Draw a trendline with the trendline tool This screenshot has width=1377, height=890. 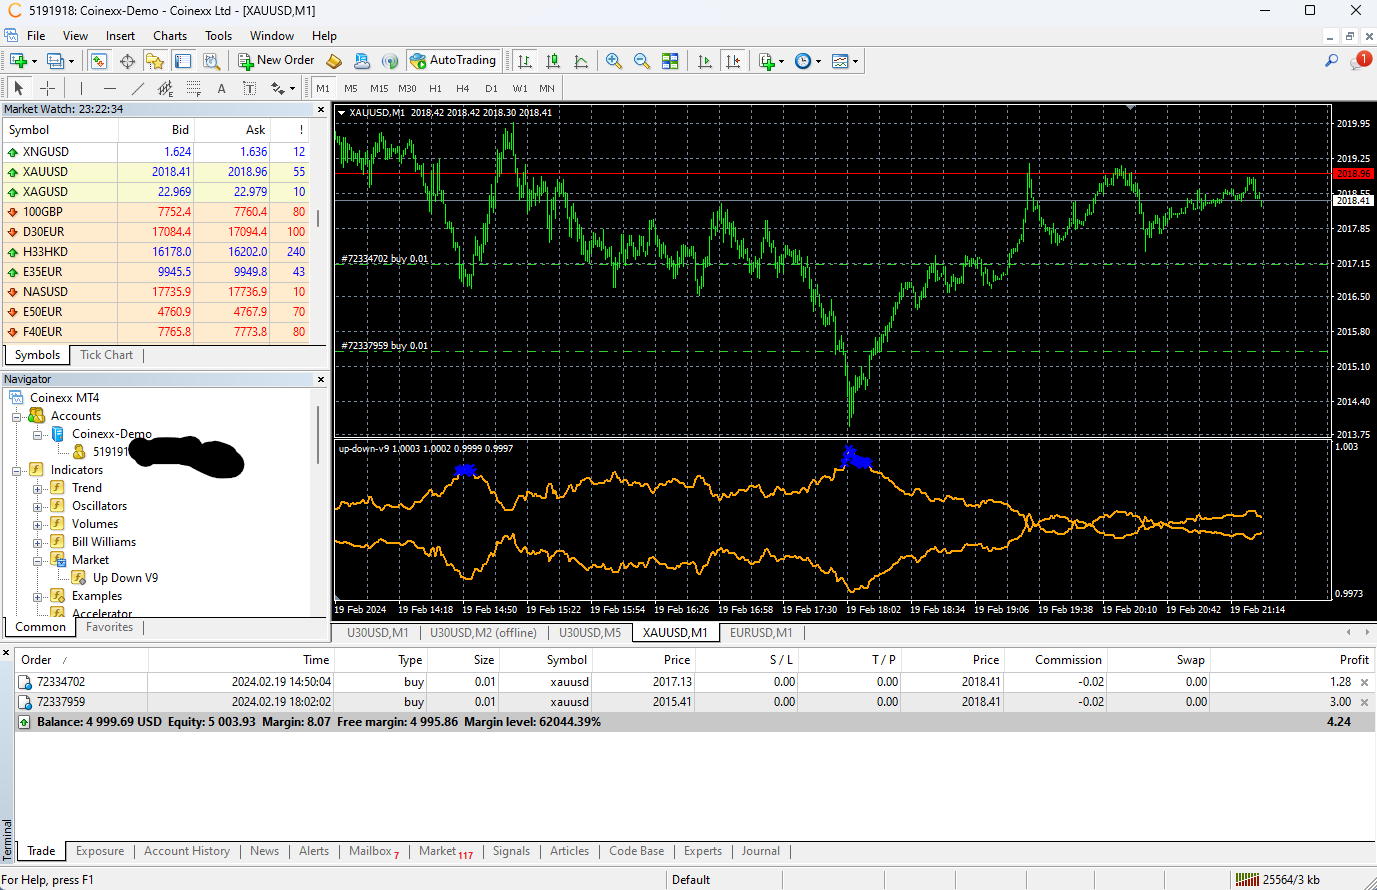(137, 88)
